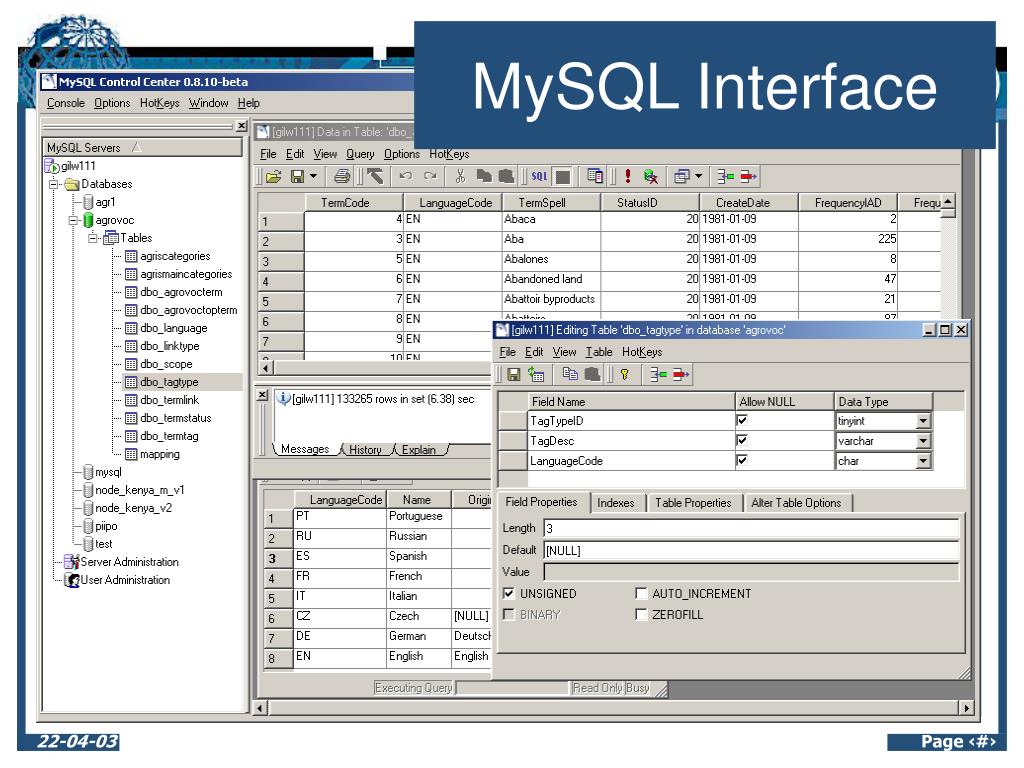This screenshot has width=1024, height=768.
Task: Select the mapping table in the tree
Action: point(160,454)
